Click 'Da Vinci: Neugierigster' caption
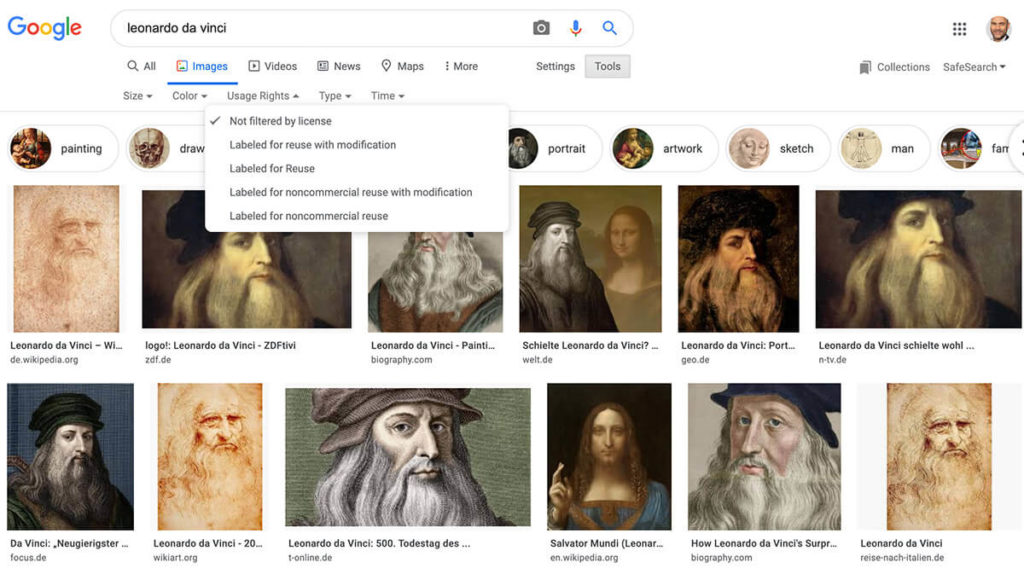 tap(69, 543)
